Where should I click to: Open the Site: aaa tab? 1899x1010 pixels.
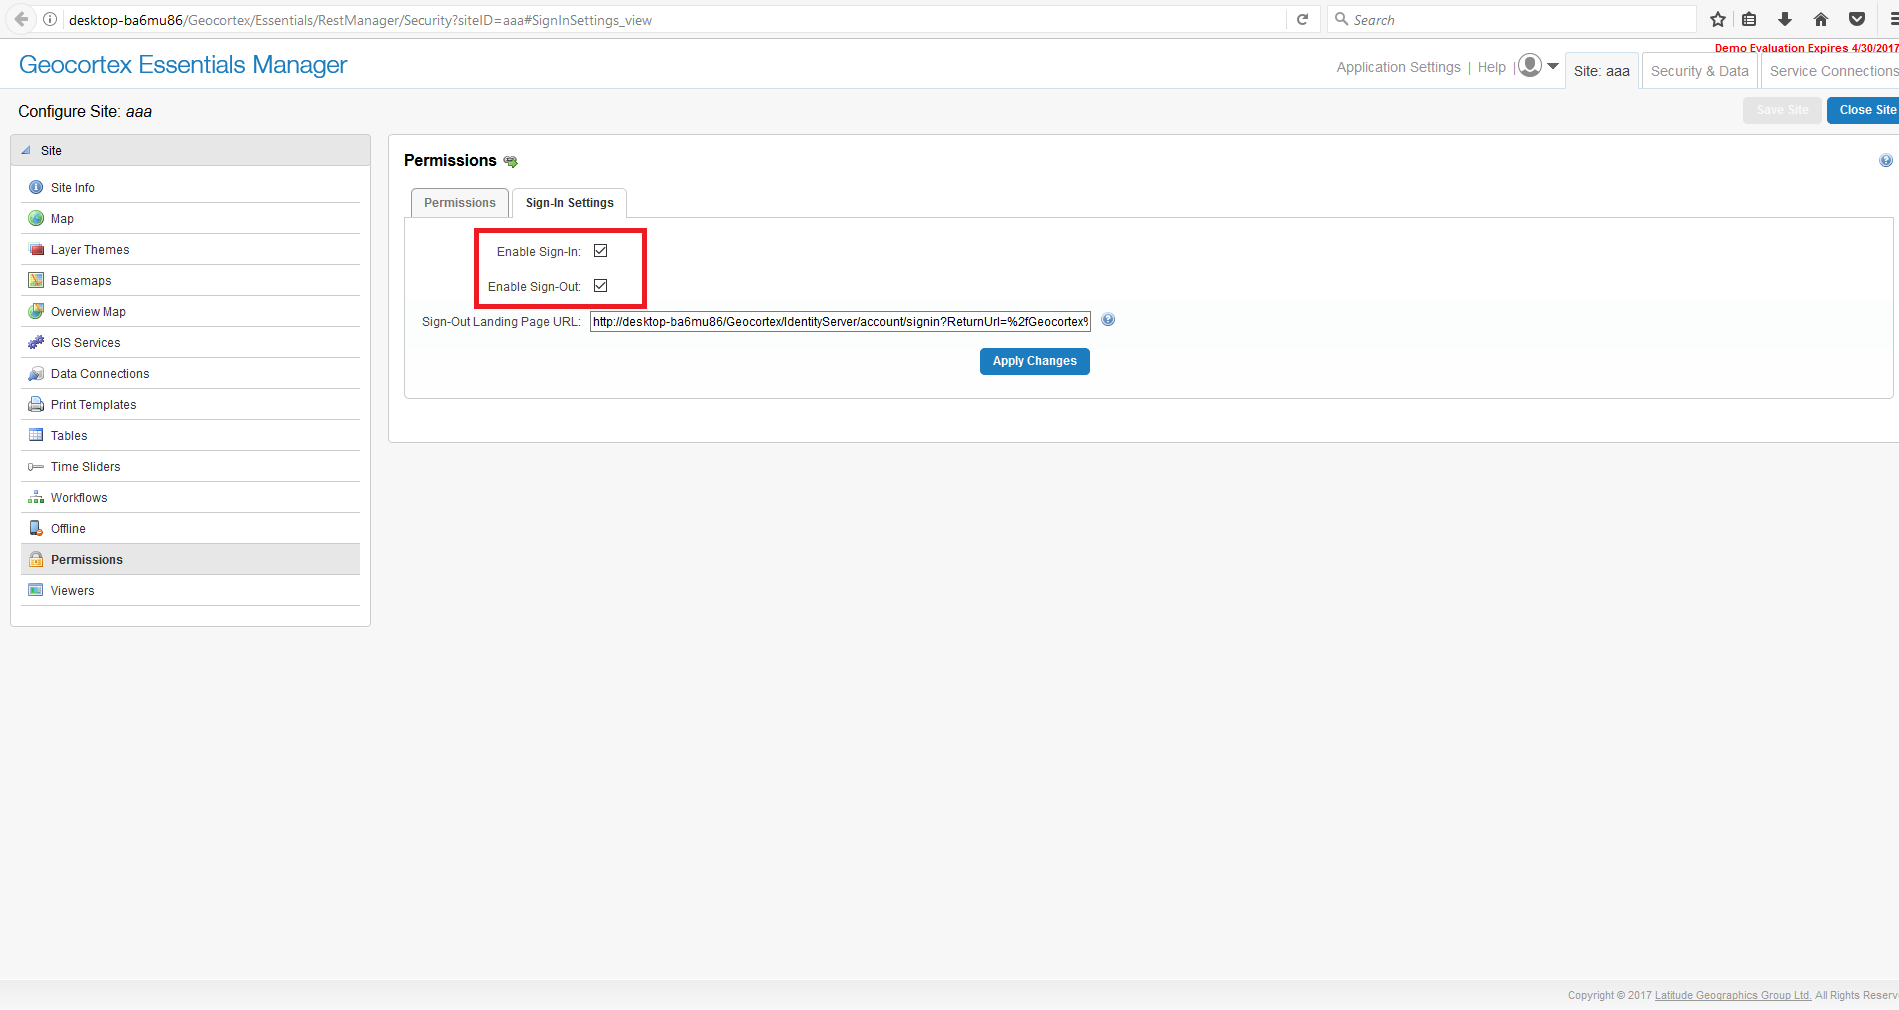(1602, 71)
